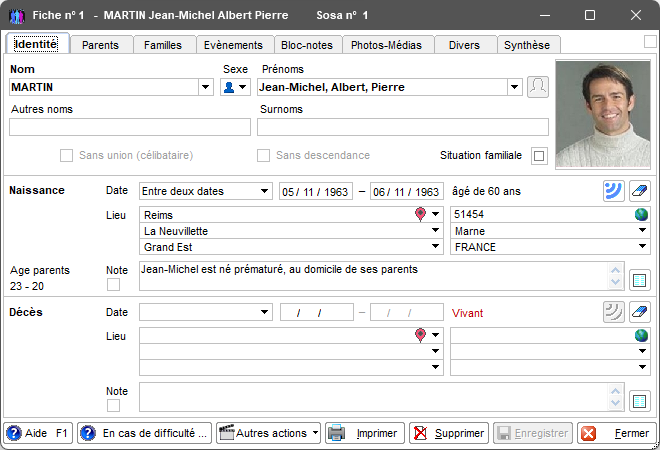
Task: Open the death date type dropdown
Action: pyautogui.click(x=264, y=312)
